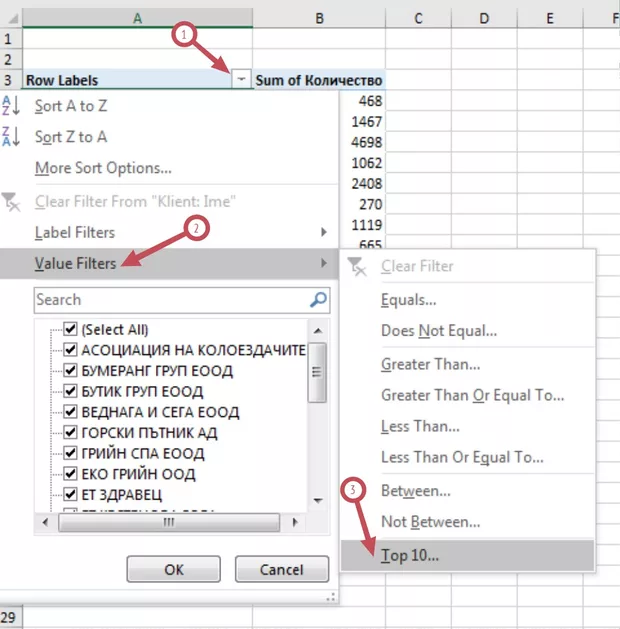Click the Sort A to Z icon
This screenshot has width=620, height=629.
(x=11, y=106)
